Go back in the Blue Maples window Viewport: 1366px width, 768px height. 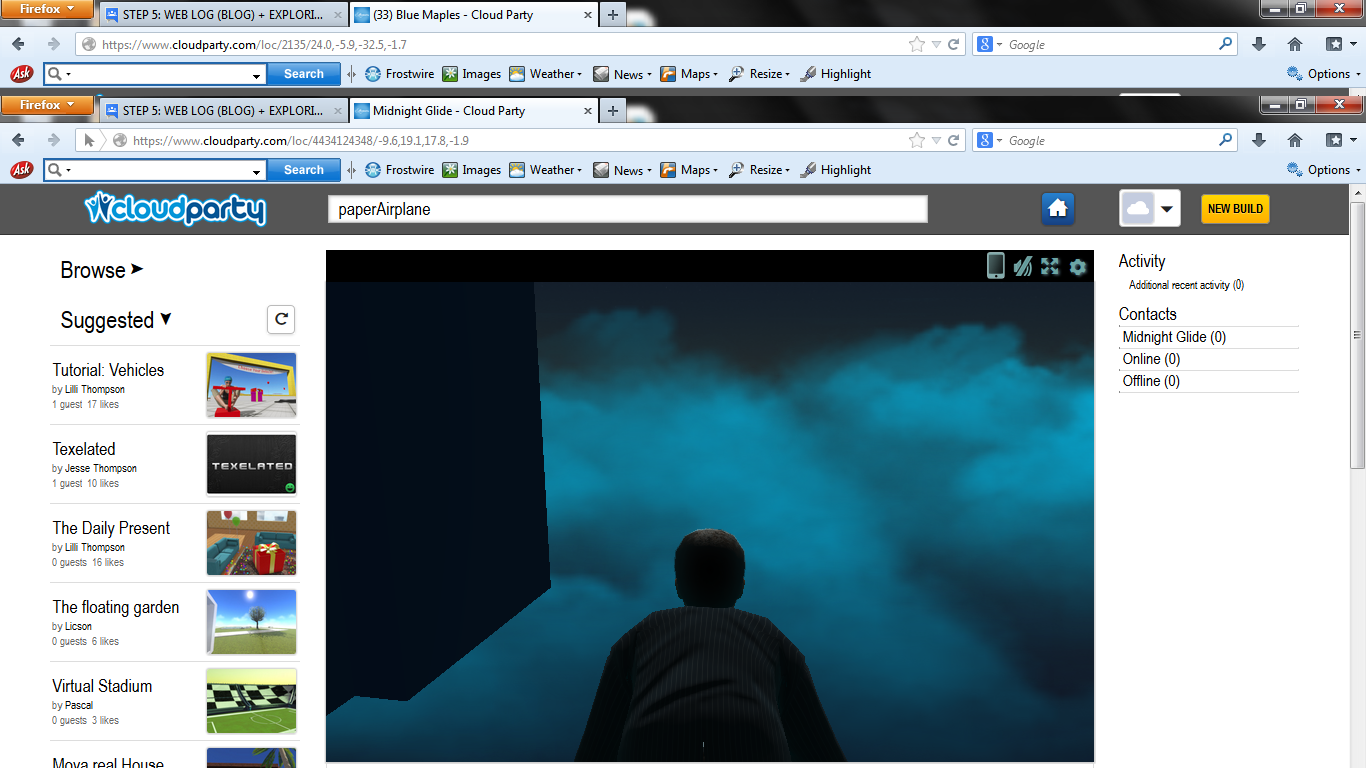coord(18,44)
